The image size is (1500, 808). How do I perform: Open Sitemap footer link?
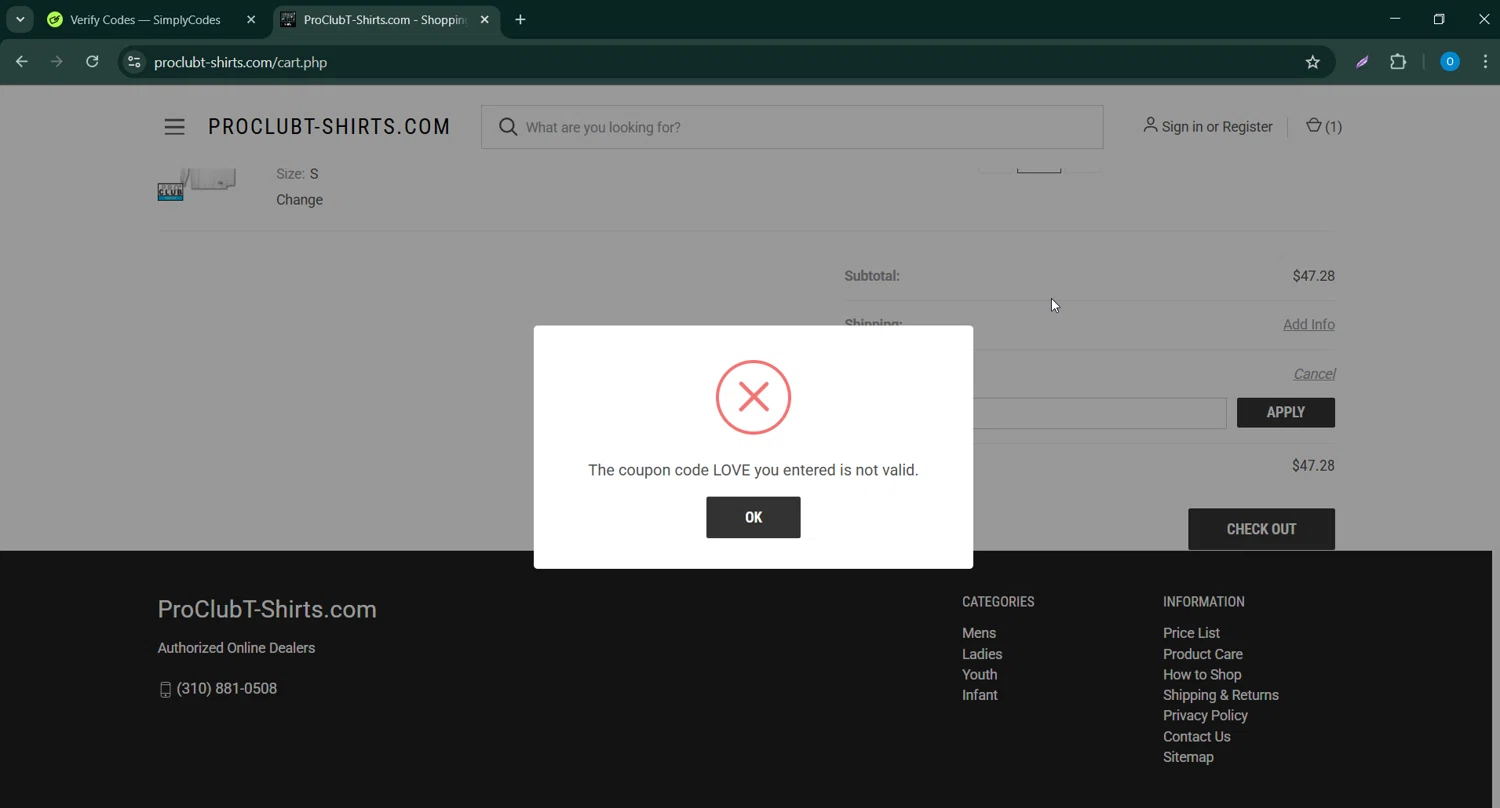(1188, 757)
